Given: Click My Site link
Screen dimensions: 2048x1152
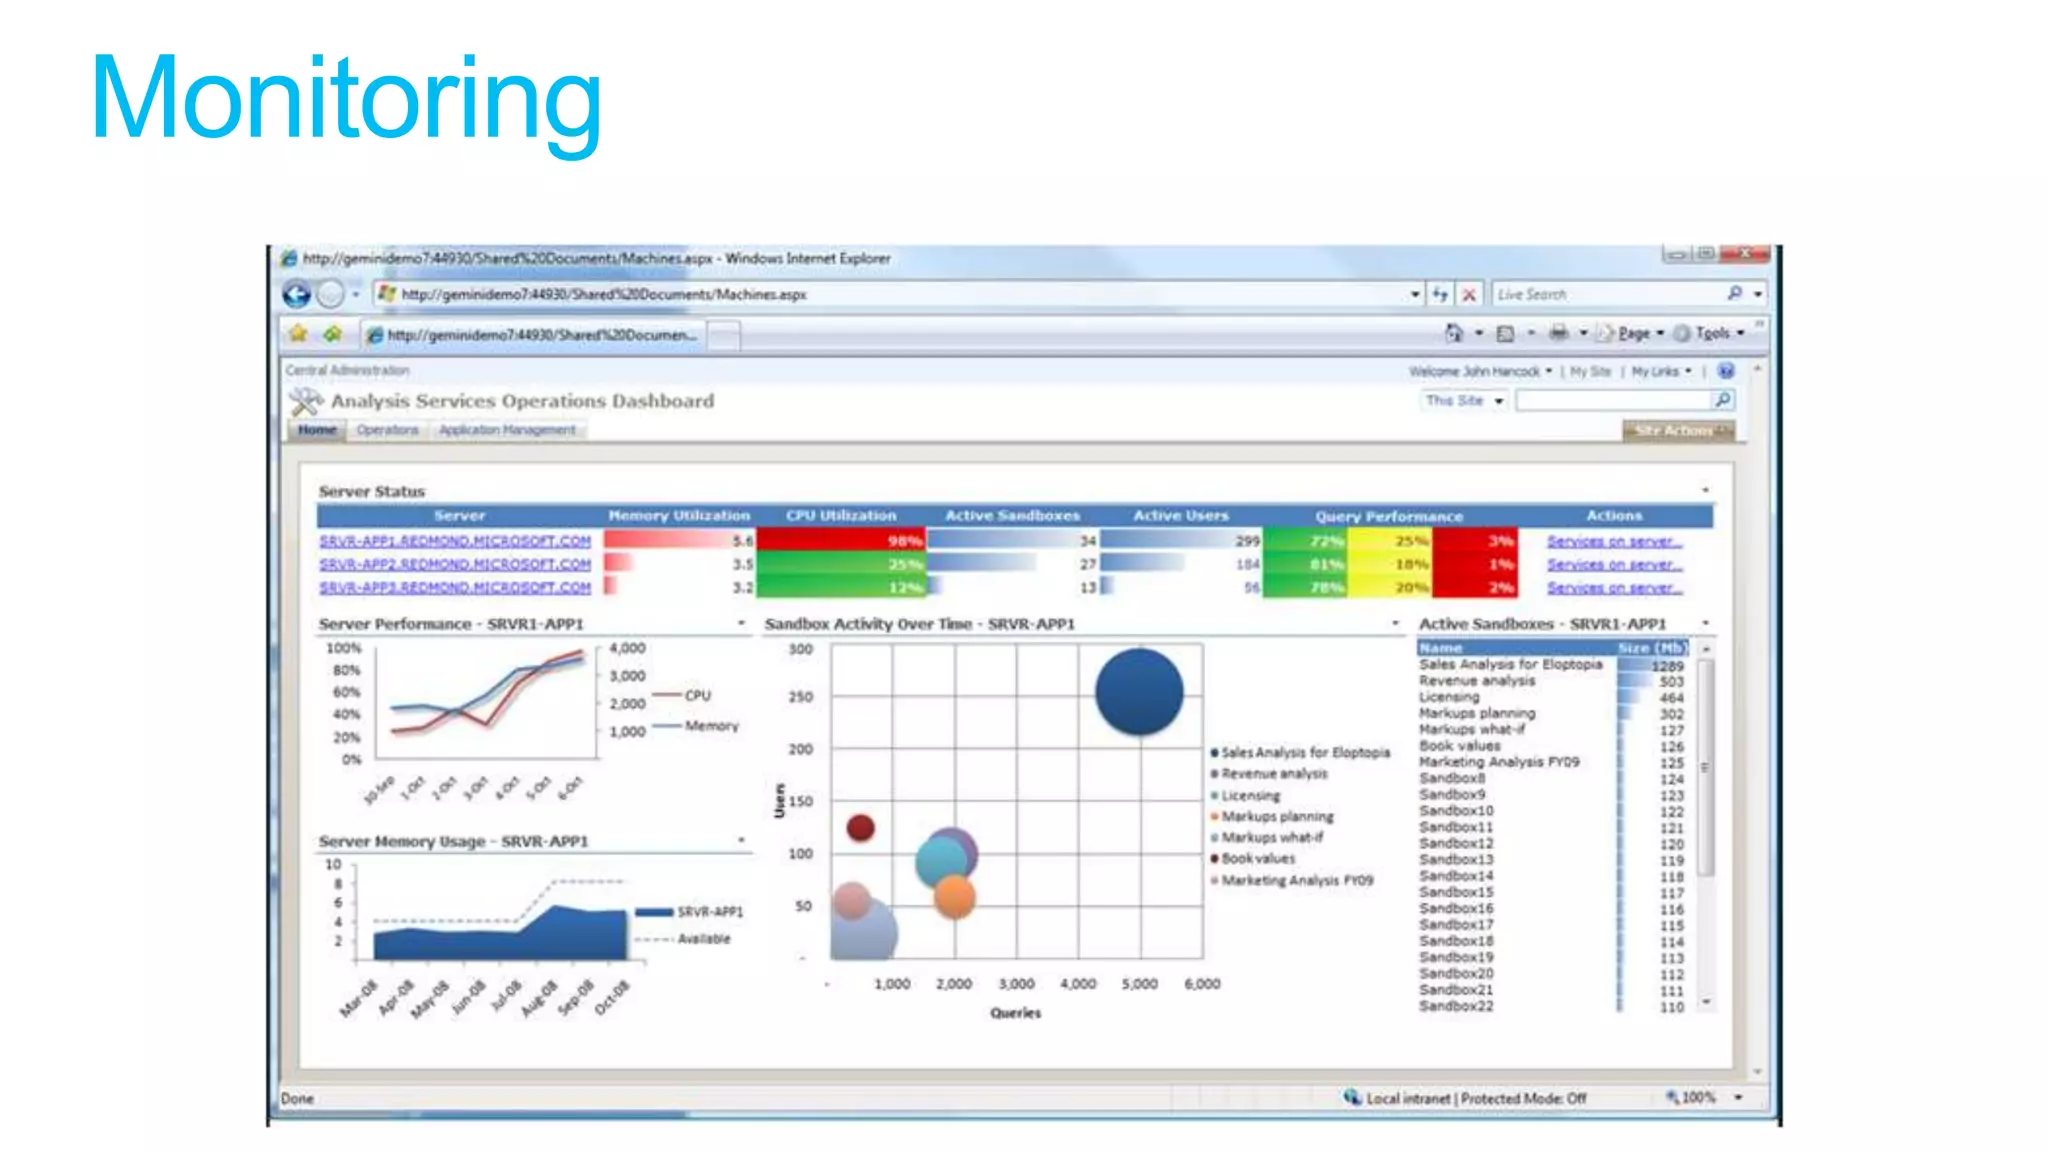Looking at the screenshot, I should tap(1590, 371).
